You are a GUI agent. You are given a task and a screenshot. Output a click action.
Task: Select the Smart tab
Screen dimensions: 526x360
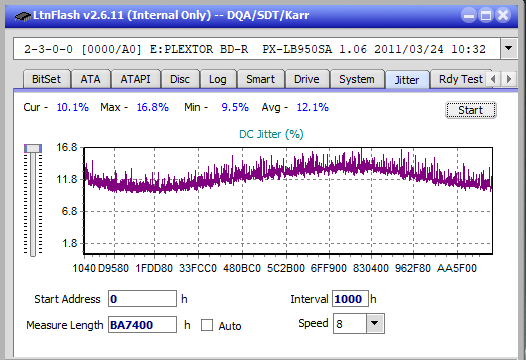[x=260, y=79]
